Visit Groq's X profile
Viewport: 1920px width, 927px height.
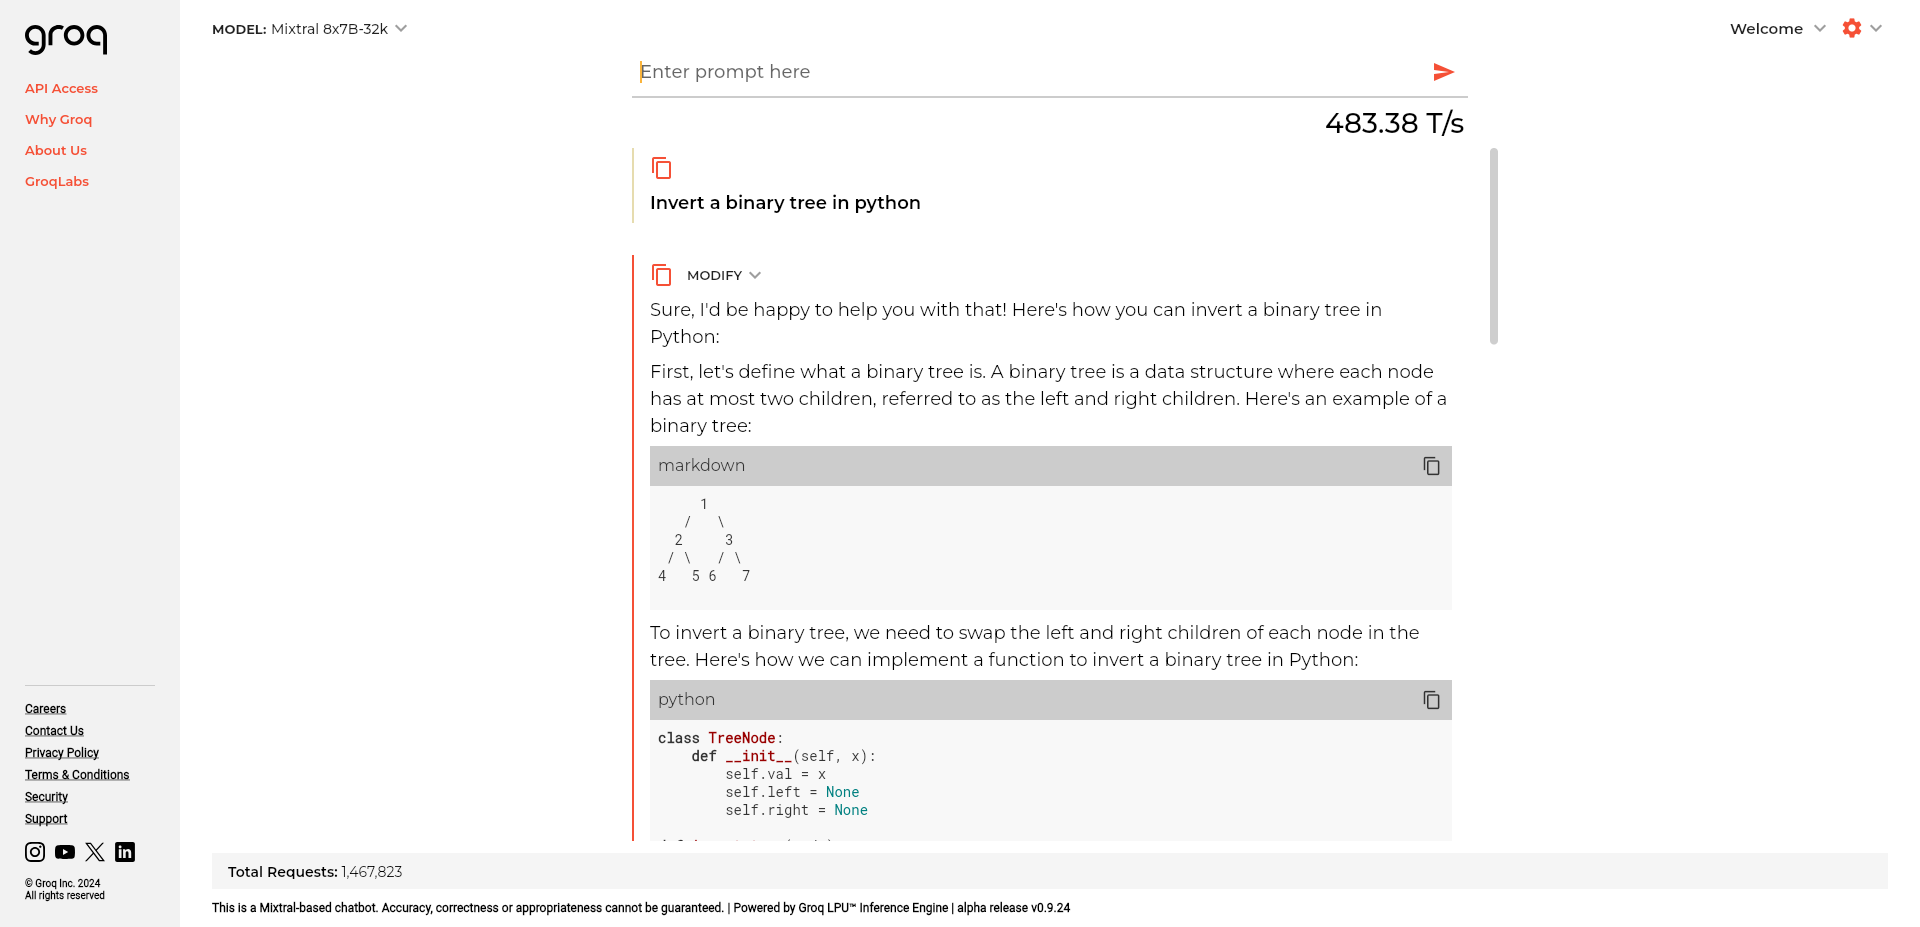pos(95,852)
